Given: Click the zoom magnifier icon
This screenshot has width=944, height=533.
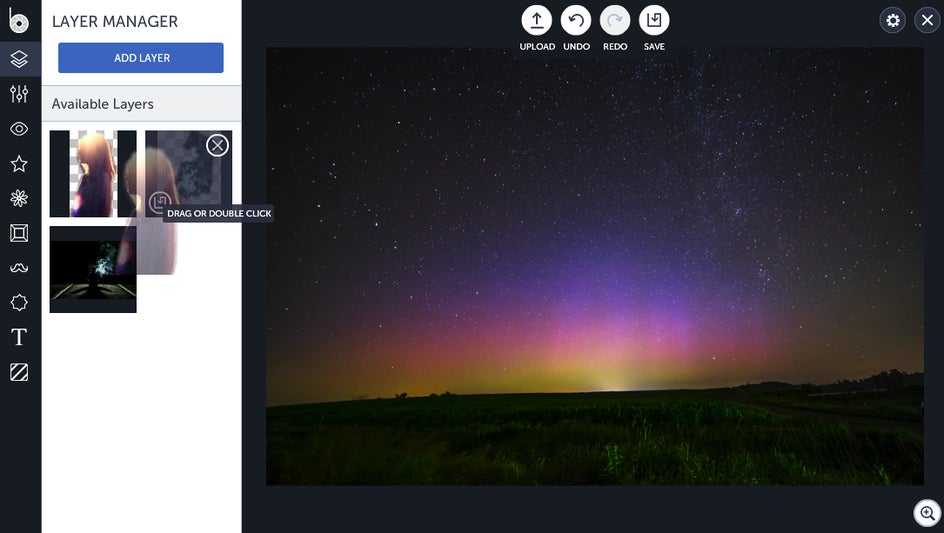Looking at the screenshot, I should pos(928,514).
